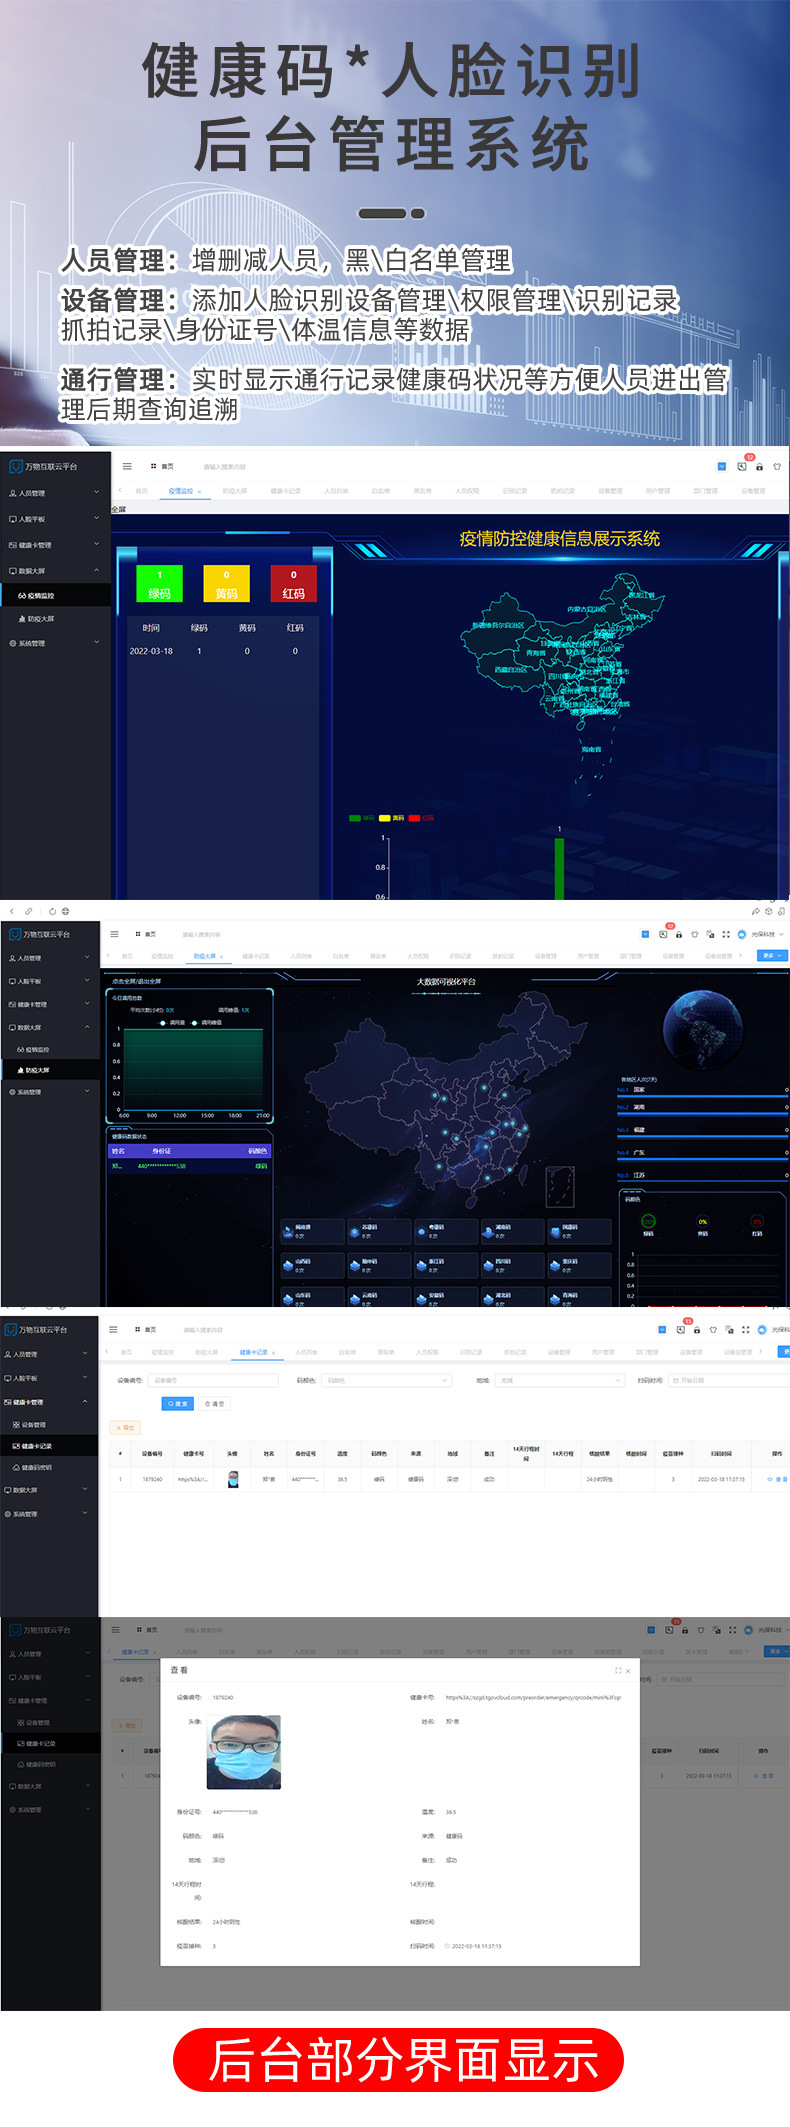Maximize the 查看 dialog with its expand icon
Image resolution: width=790 pixels, height=2127 pixels.
click(x=617, y=1670)
